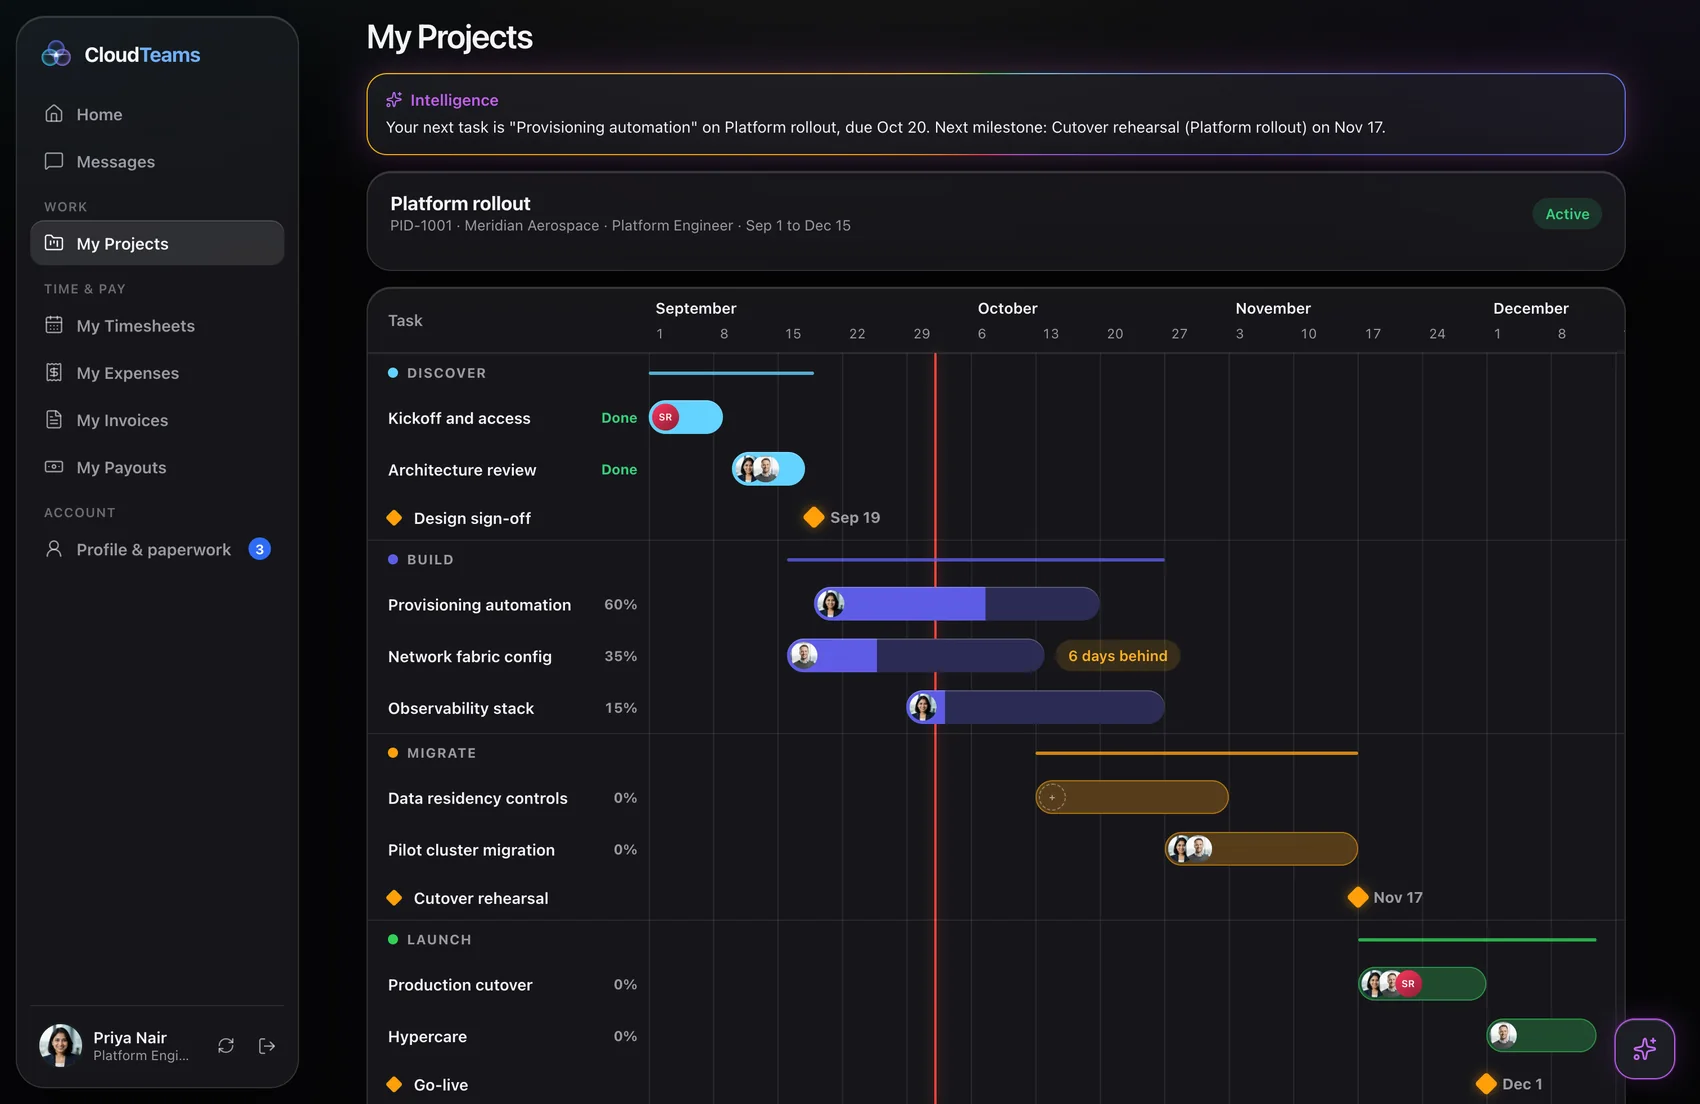
Task: Go to My Timesheets
Action: pyautogui.click(x=157, y=325)
